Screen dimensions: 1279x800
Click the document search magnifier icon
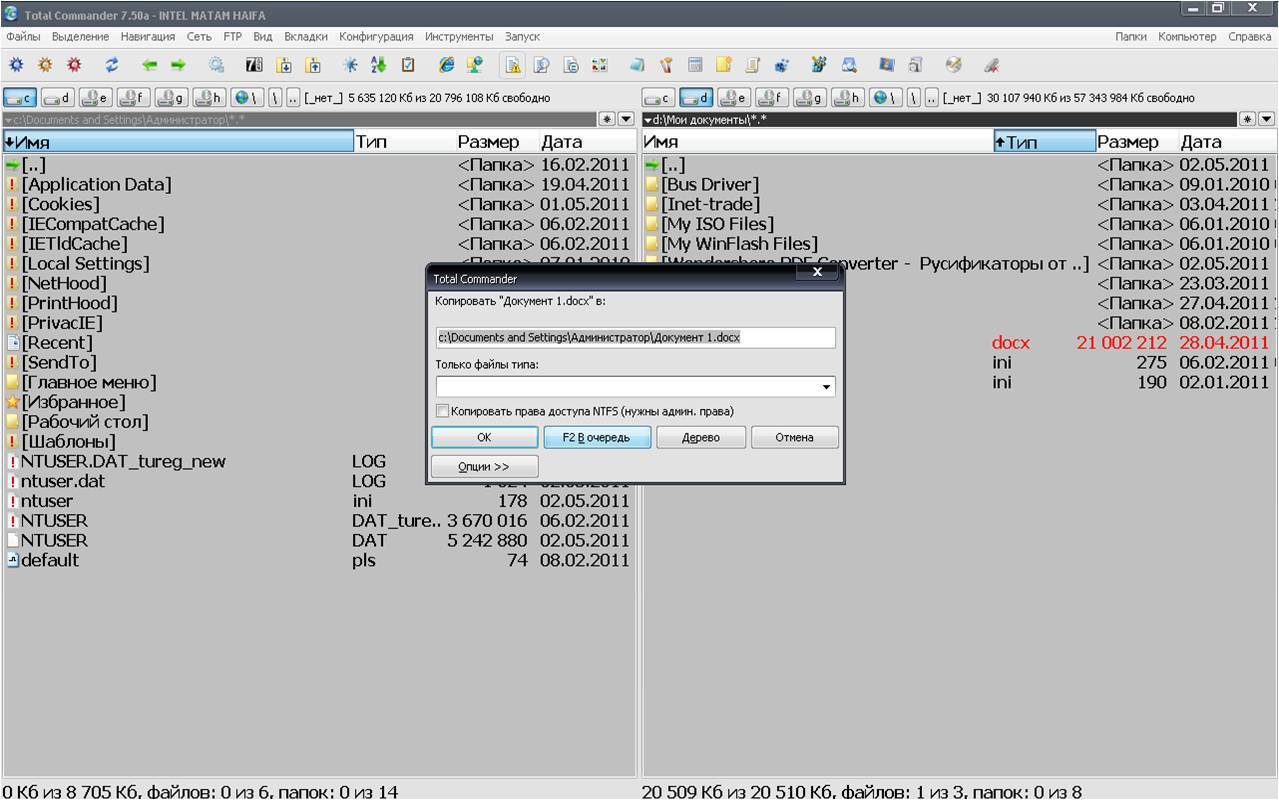click(x=541, y=65)
